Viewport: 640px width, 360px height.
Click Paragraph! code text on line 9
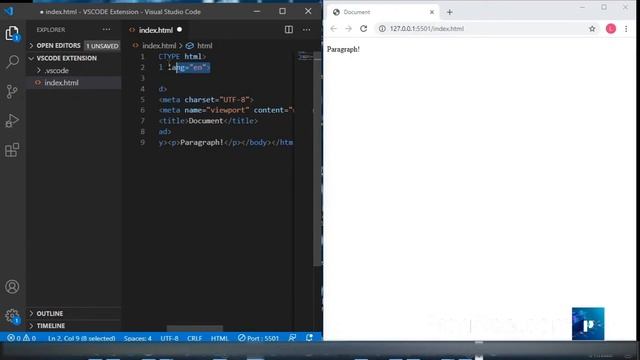202,142
